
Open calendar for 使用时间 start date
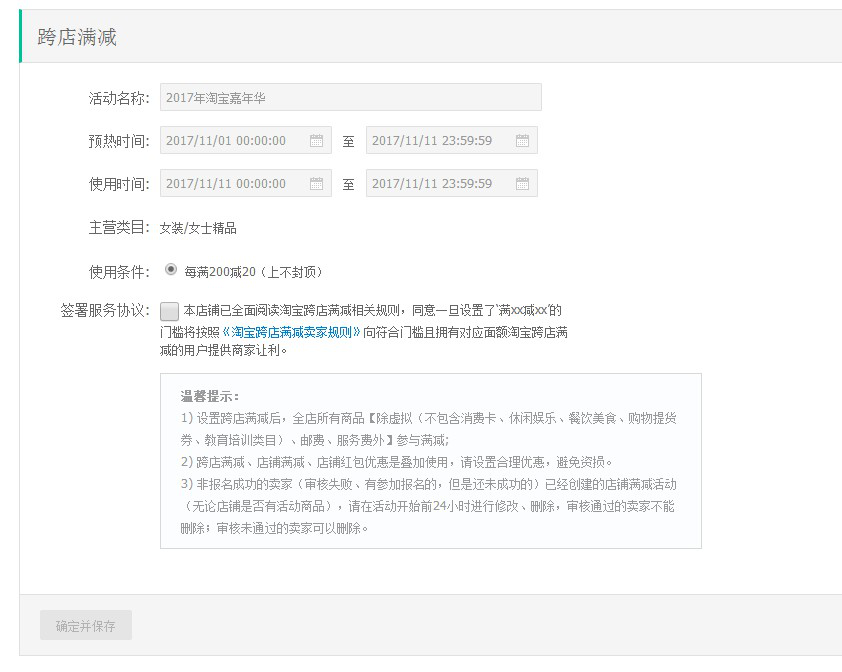(x=316, y=184)
